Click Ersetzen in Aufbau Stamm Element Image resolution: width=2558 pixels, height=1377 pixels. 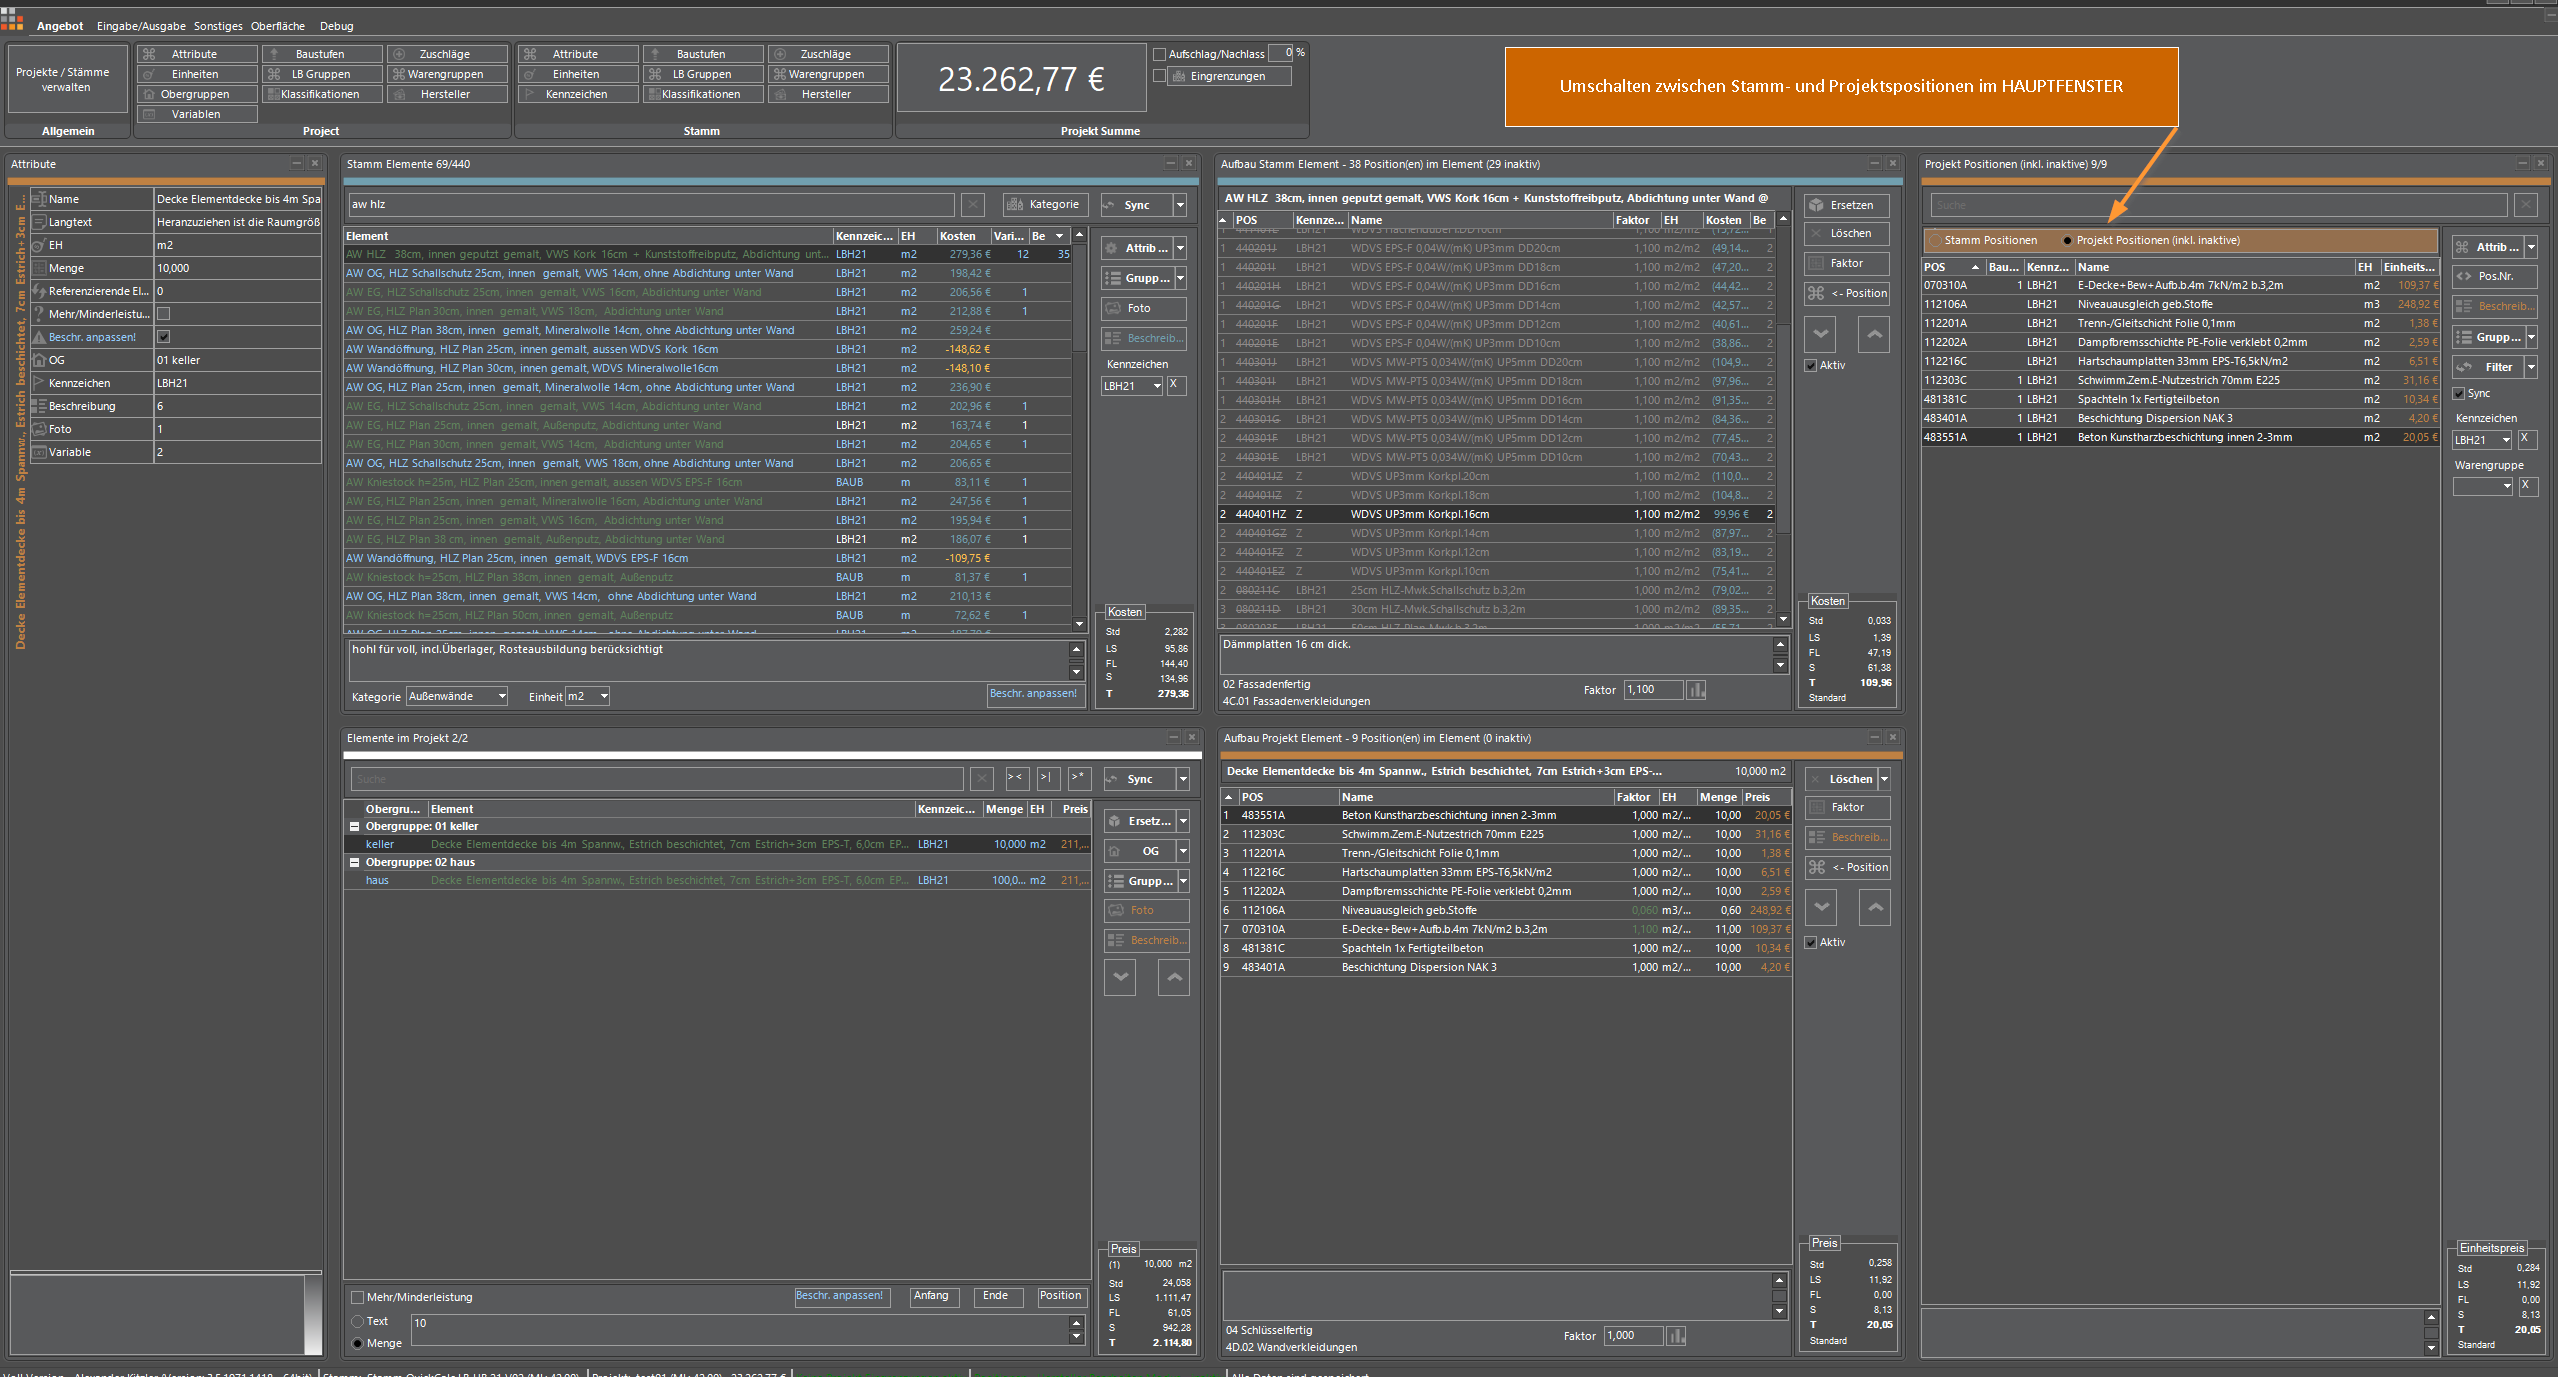click(x=1846, y=205)
